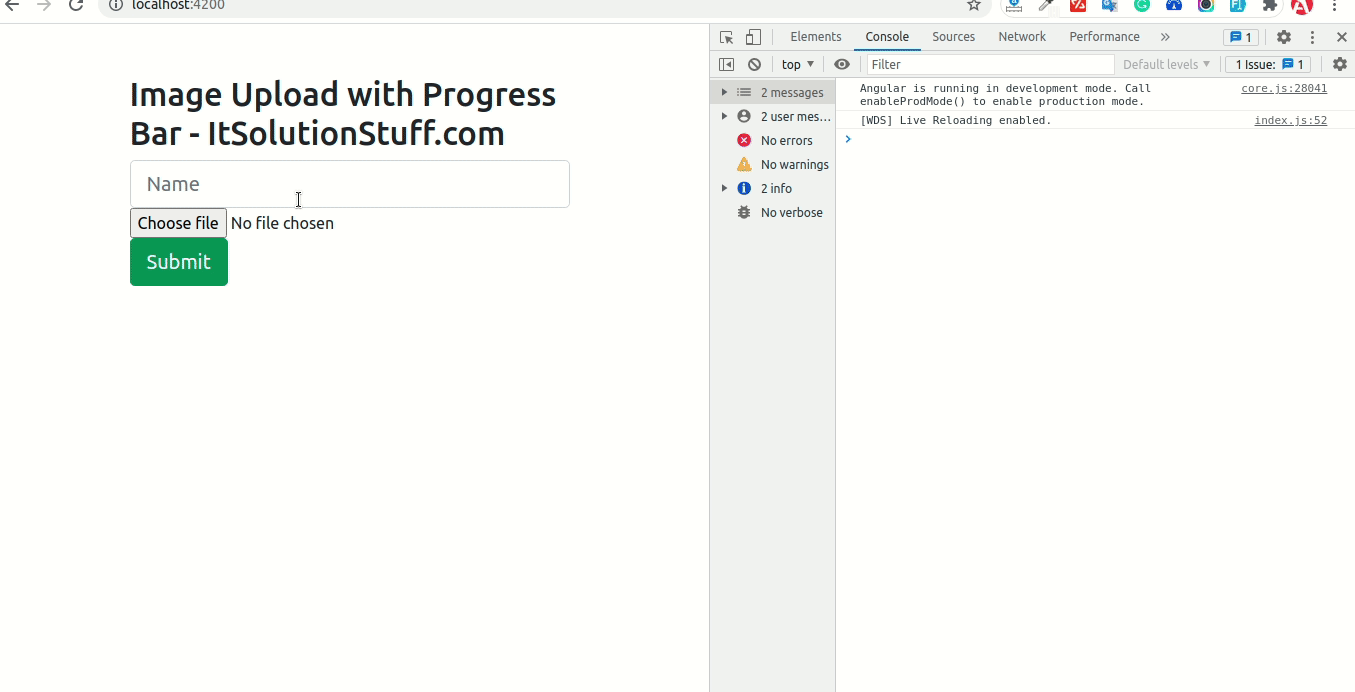Switch to the Sources tab
1355x692 pixels.
coord(953,36)
